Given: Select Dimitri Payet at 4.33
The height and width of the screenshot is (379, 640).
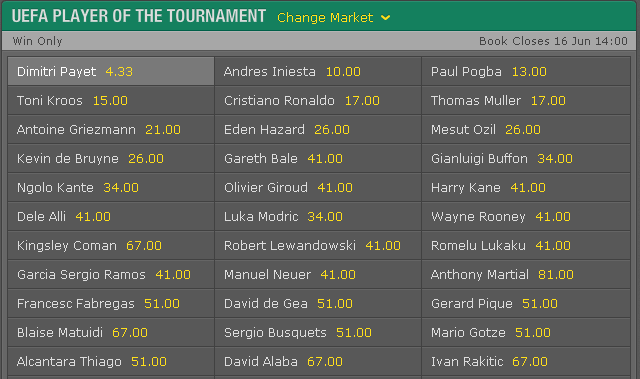Looking at the screenshot, I should 111,71.
